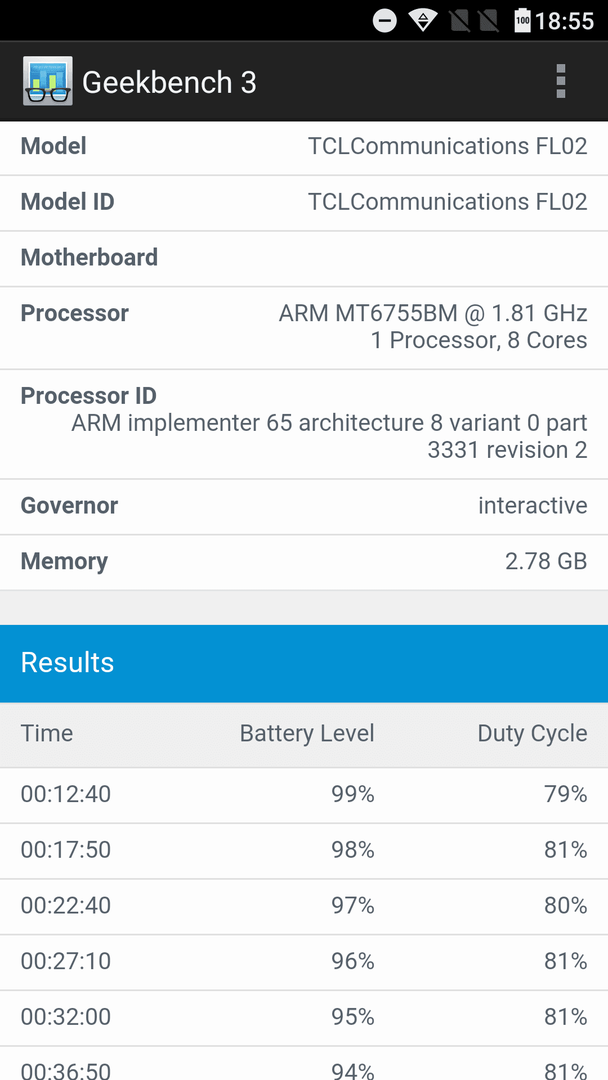The height and width of the screenshot is (1080, 608).
Task: Select the Model row
Action: (304, 147)
